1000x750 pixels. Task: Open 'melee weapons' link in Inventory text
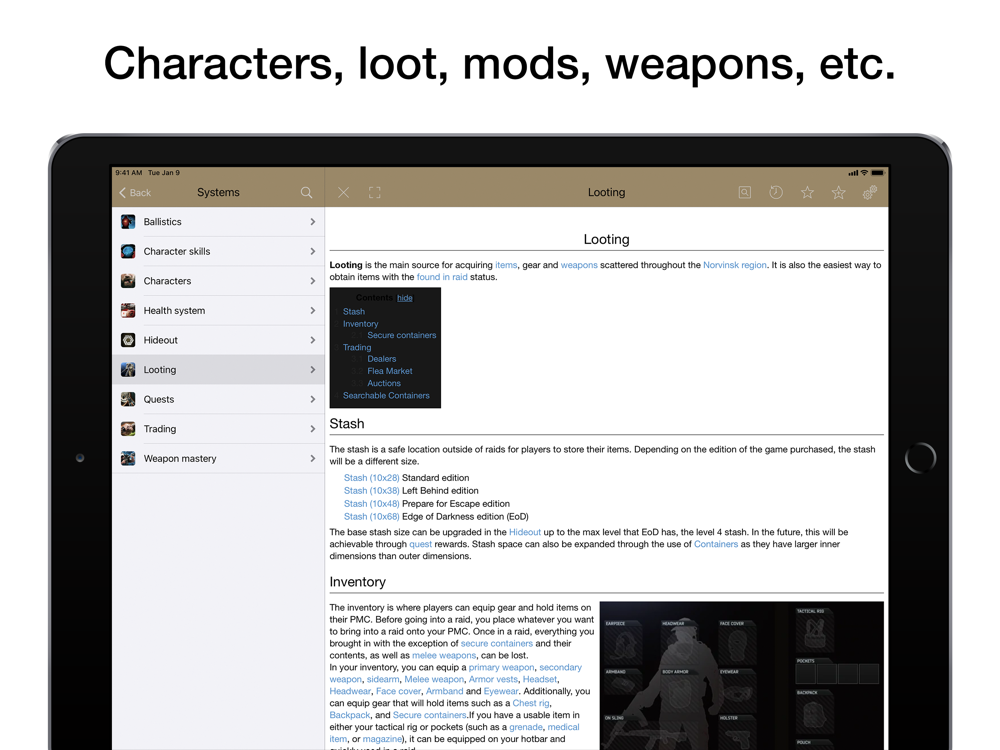[444, 655]
